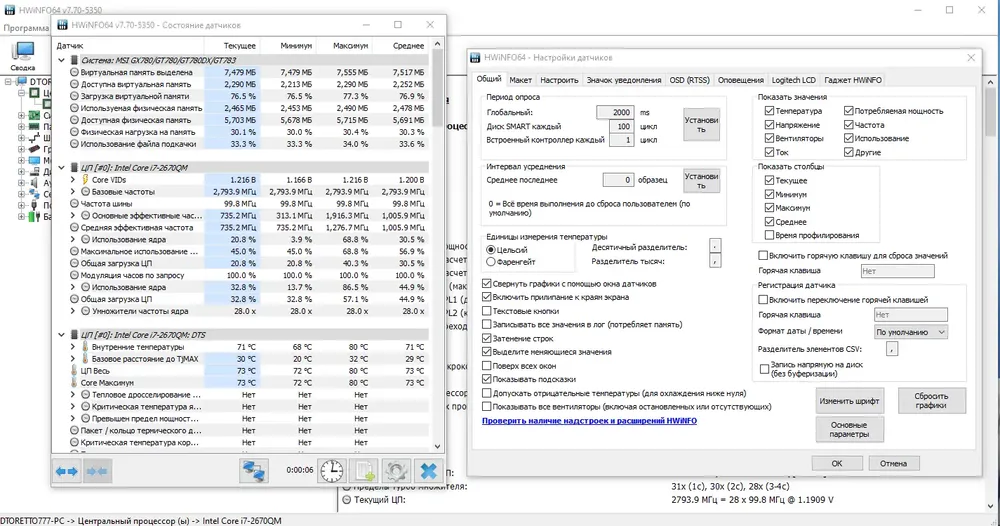The height and width of the screenshot is (526, 1000).
Task: Click the Разделитель элементов CSV field
Action: click(892, 349)
